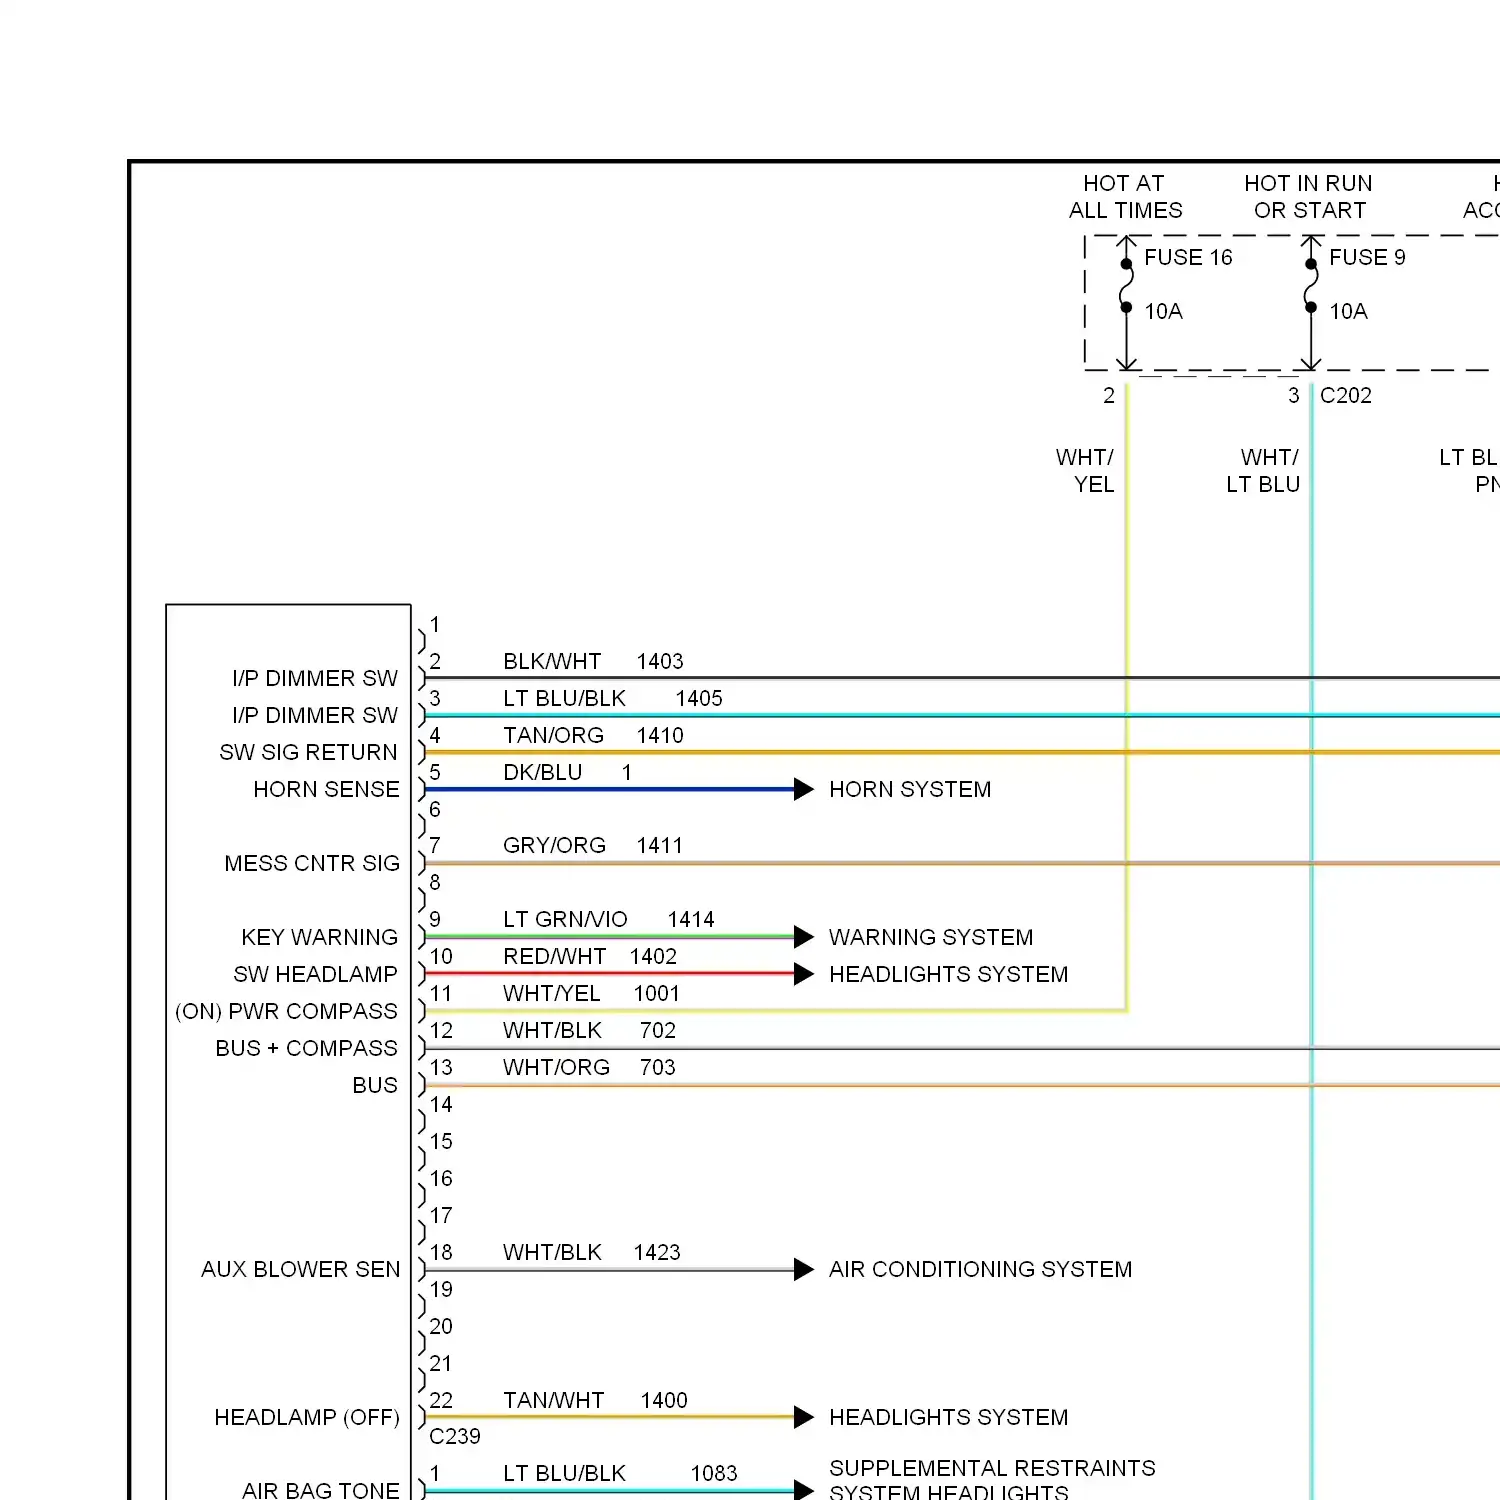Click the AUX BLOWER SEN pin label
Screen dimensions: 1500x1500
(x=300, y=1270)
